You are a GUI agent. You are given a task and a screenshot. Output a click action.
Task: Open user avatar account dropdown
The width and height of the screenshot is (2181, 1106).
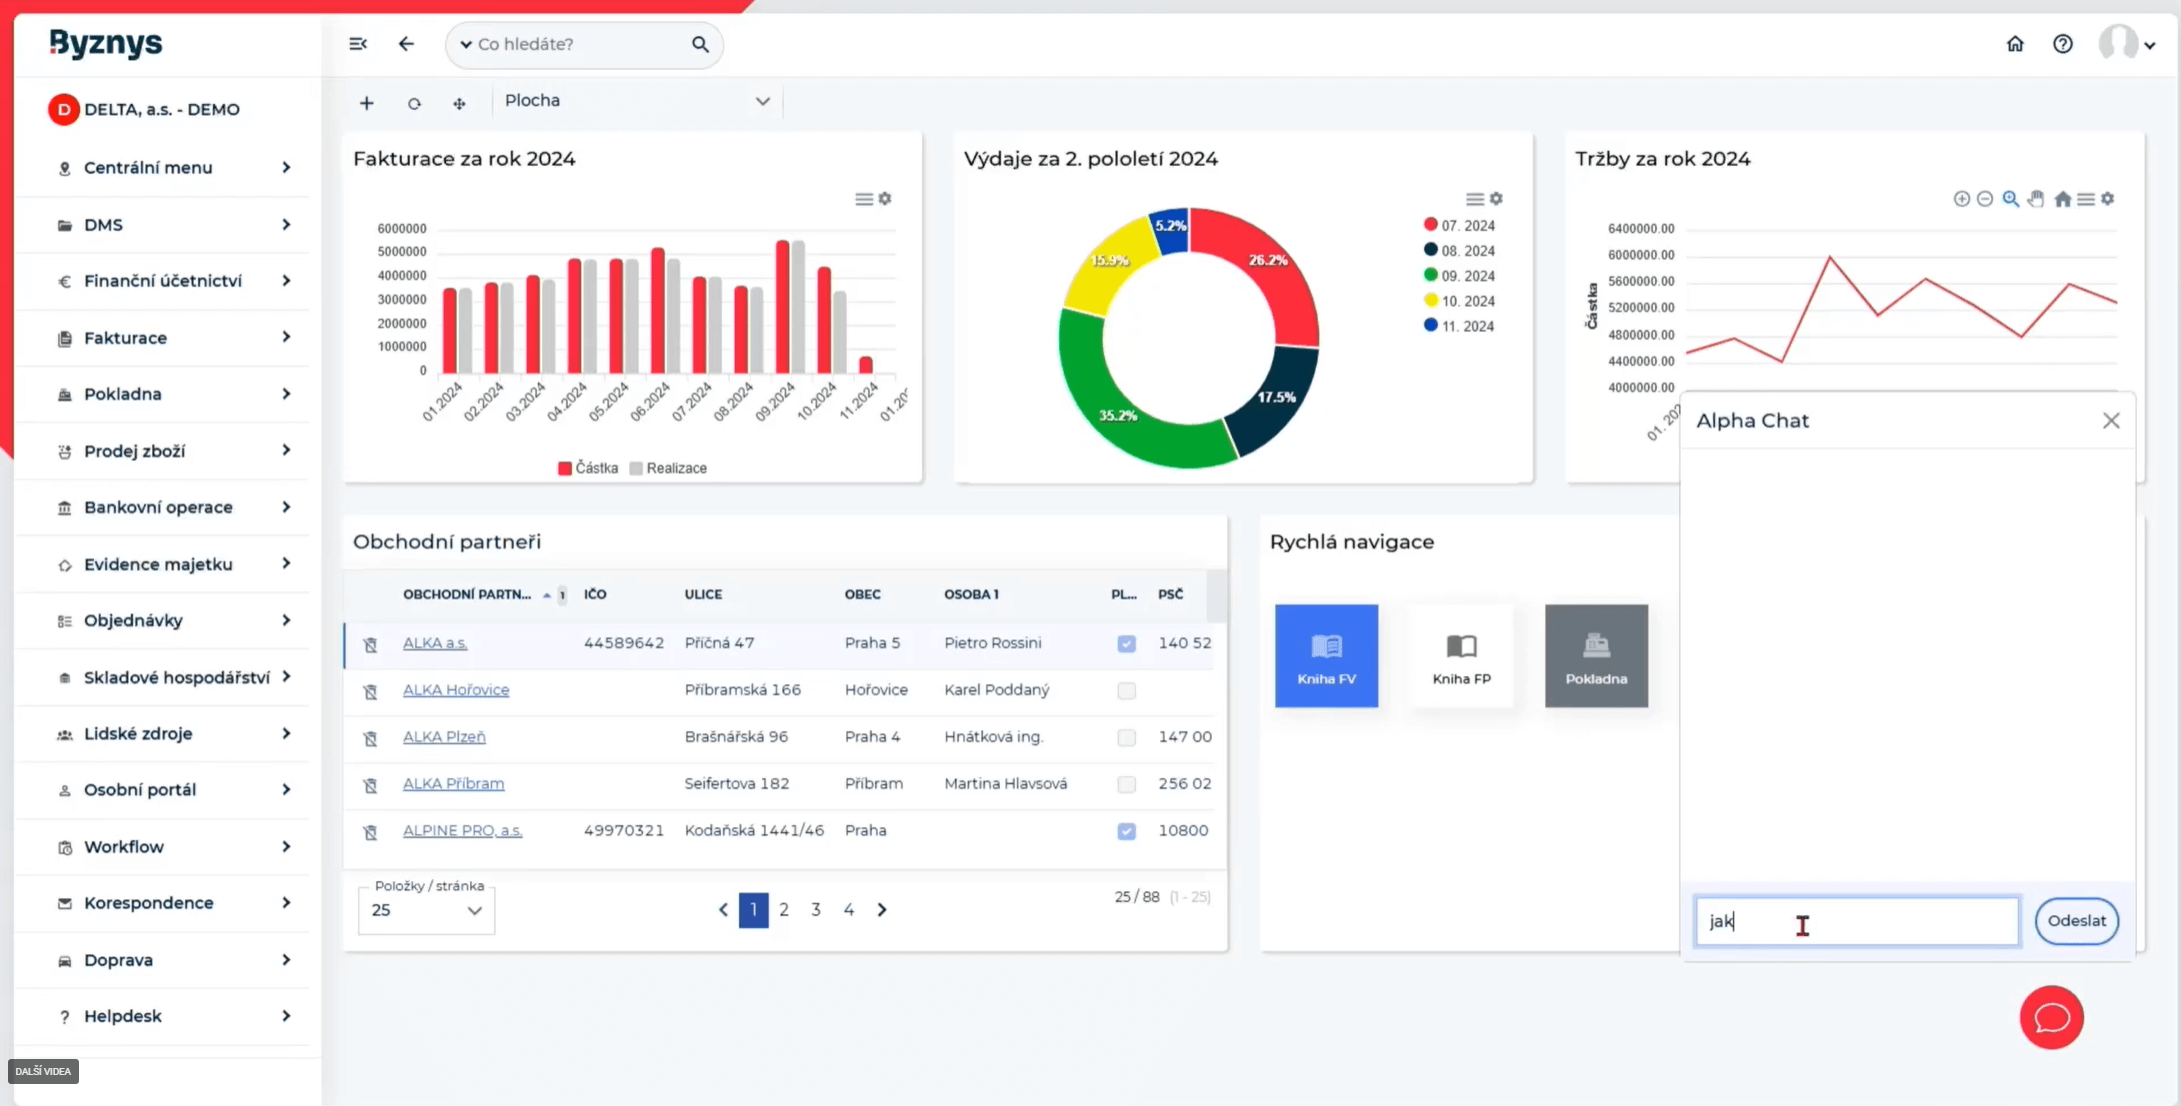pos(2127,44)
